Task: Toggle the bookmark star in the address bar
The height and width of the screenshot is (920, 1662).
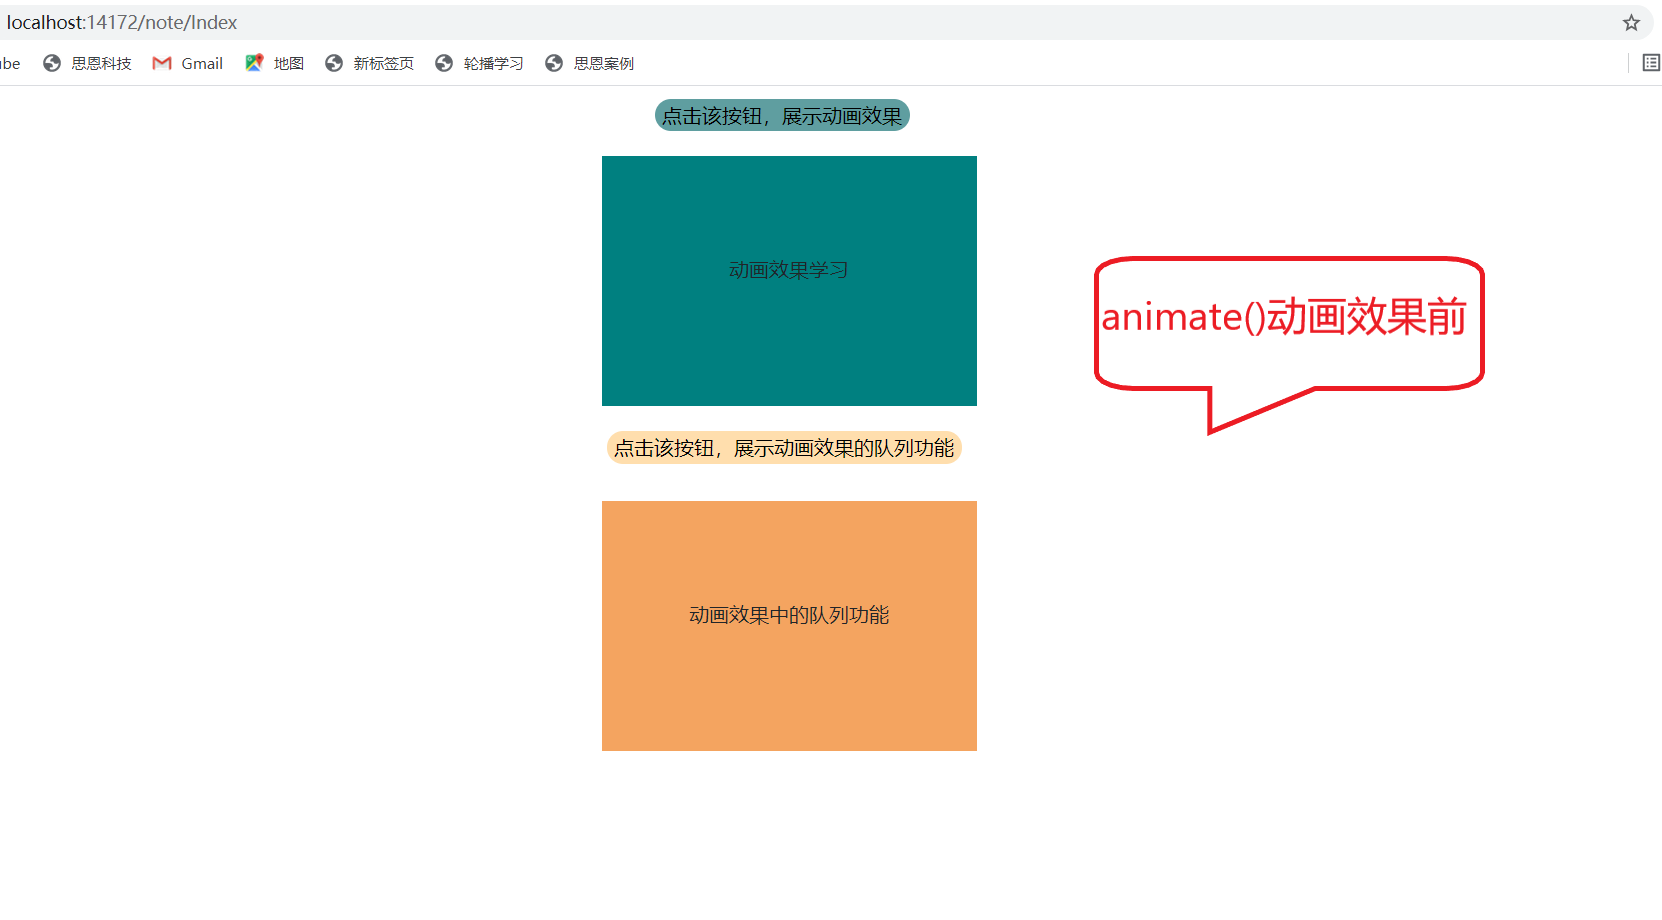Action: [x=1629, y=22]
